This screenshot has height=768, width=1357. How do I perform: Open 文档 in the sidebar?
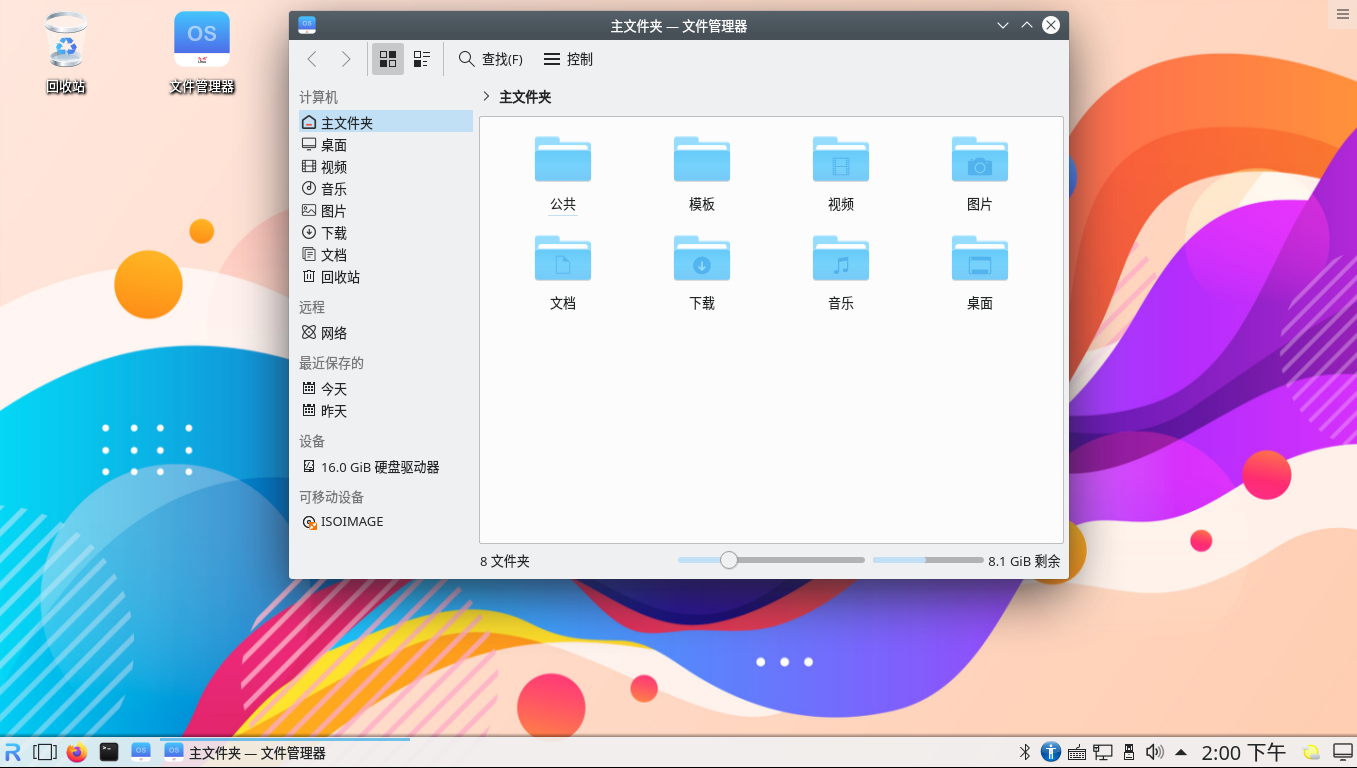point(386,254)
